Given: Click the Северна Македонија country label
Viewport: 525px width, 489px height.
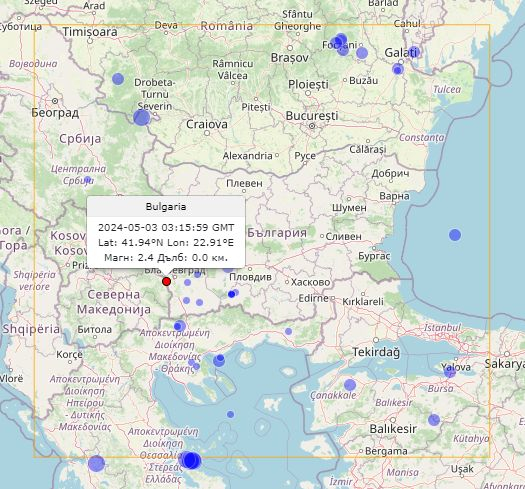Looking at the screenshot, I should [114, 302].
